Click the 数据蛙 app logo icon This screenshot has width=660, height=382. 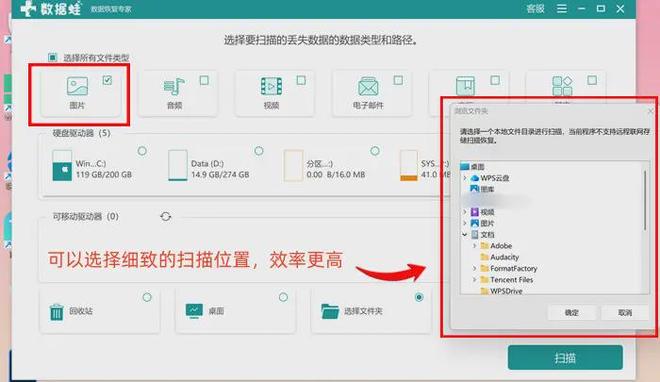(28, 8)
